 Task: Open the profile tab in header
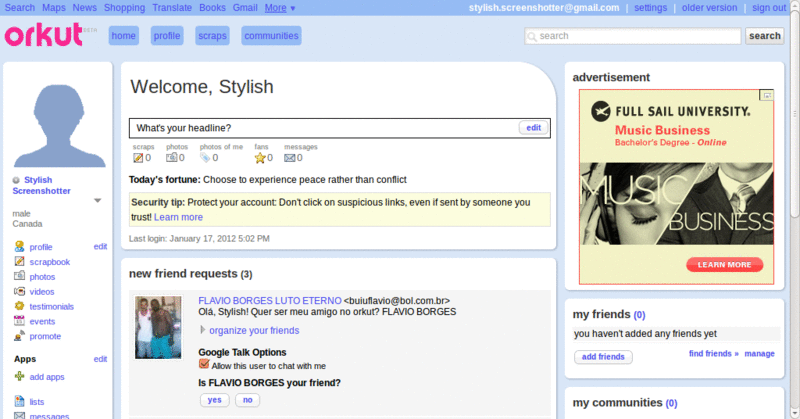167,36
